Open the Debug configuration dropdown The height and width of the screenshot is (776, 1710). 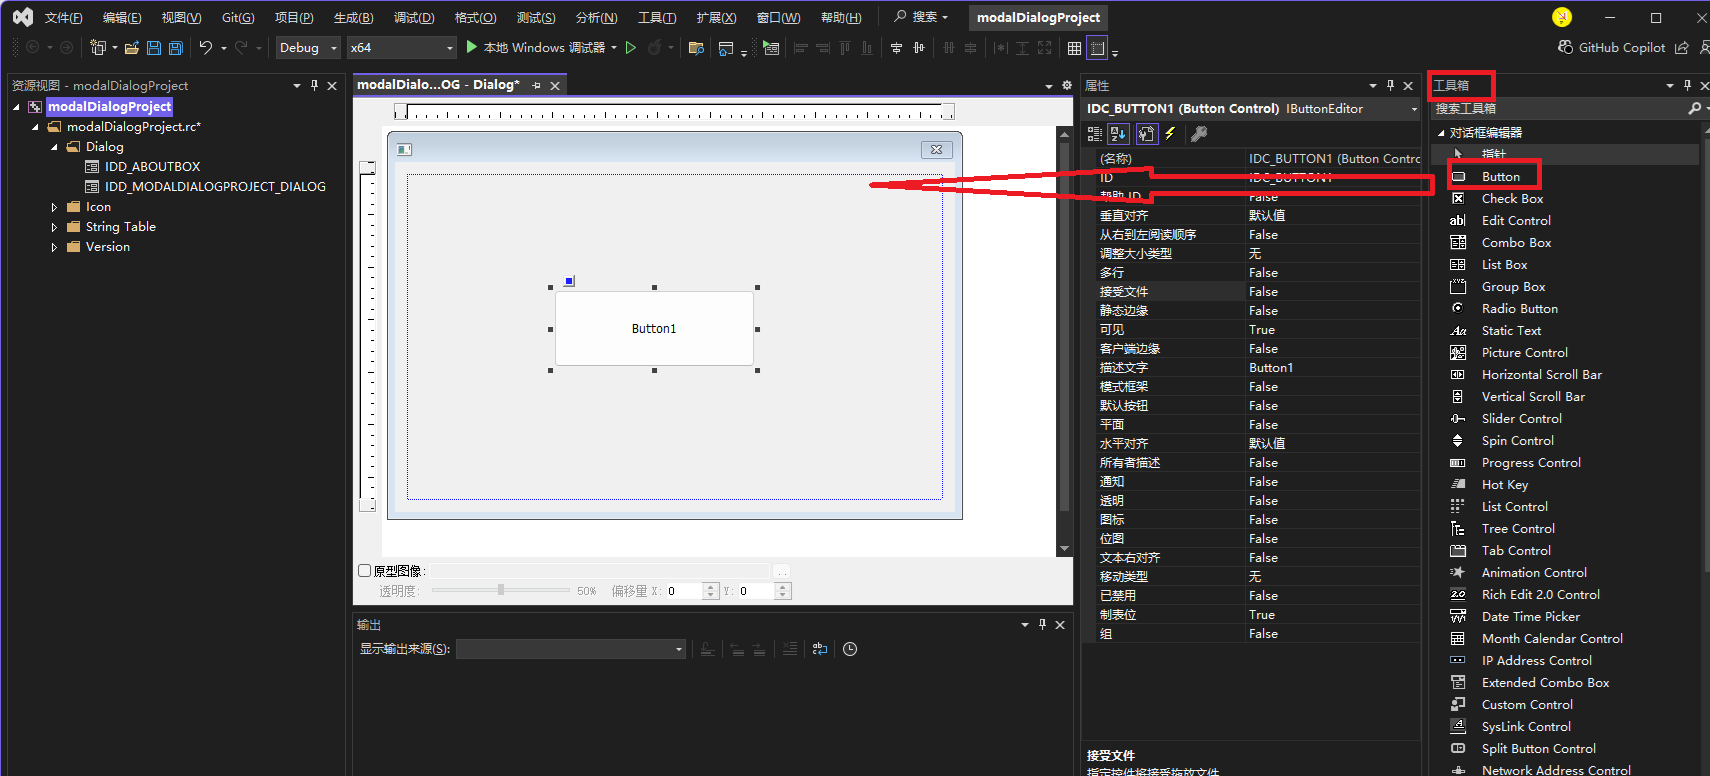pyautogui.click(x=308, y=48)
